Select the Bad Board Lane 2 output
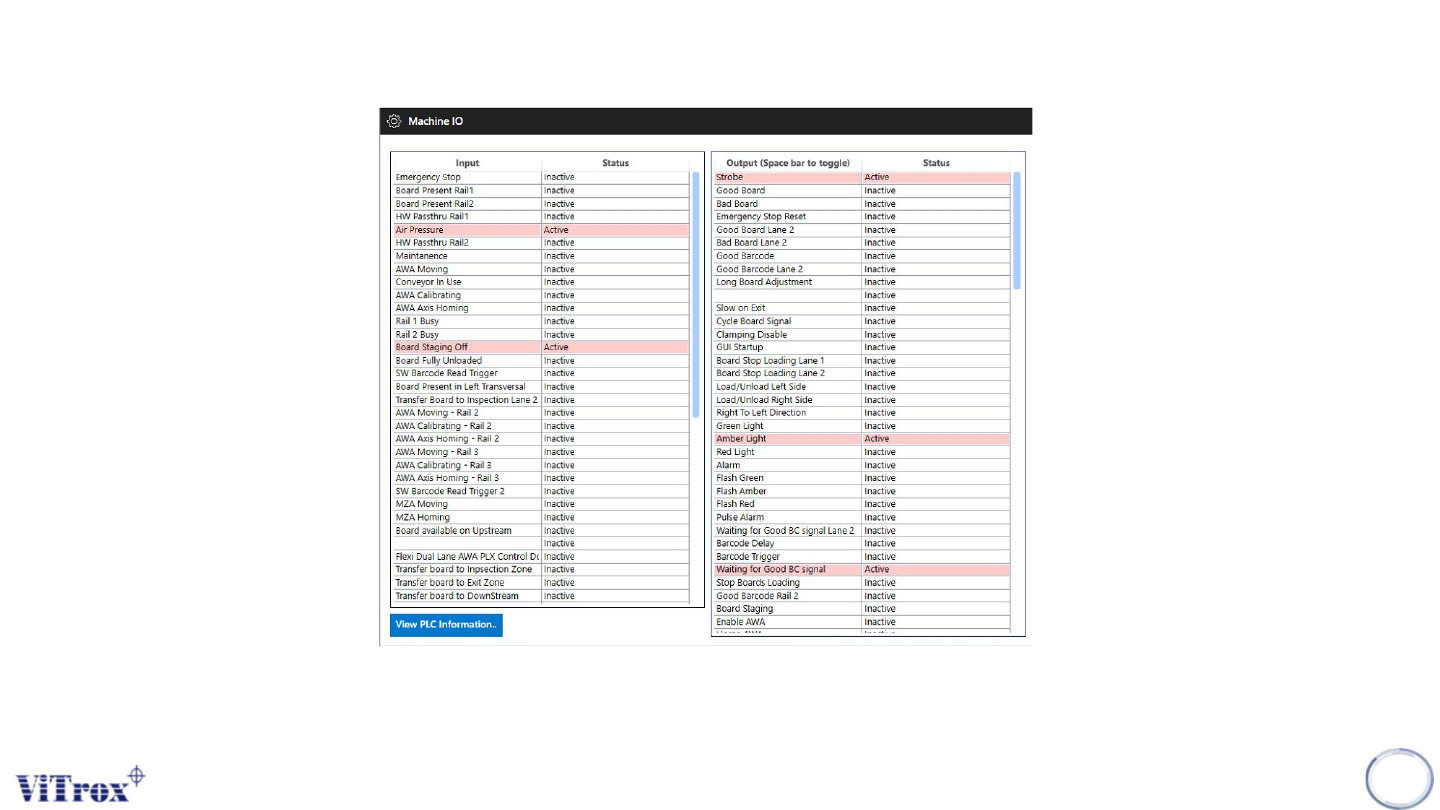The width and height of the screenshot is (1440, 810). click(x=862, y=242)
